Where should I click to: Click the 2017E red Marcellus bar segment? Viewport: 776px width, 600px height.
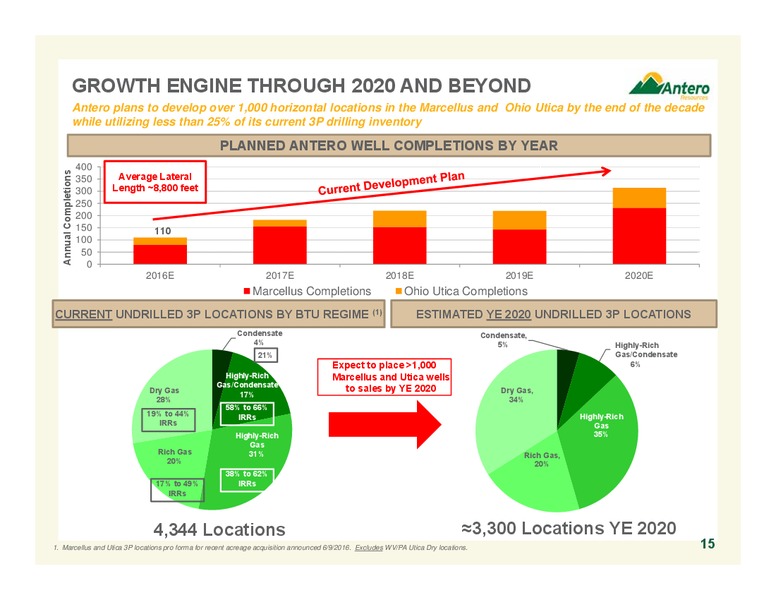[x=280, y=246]
